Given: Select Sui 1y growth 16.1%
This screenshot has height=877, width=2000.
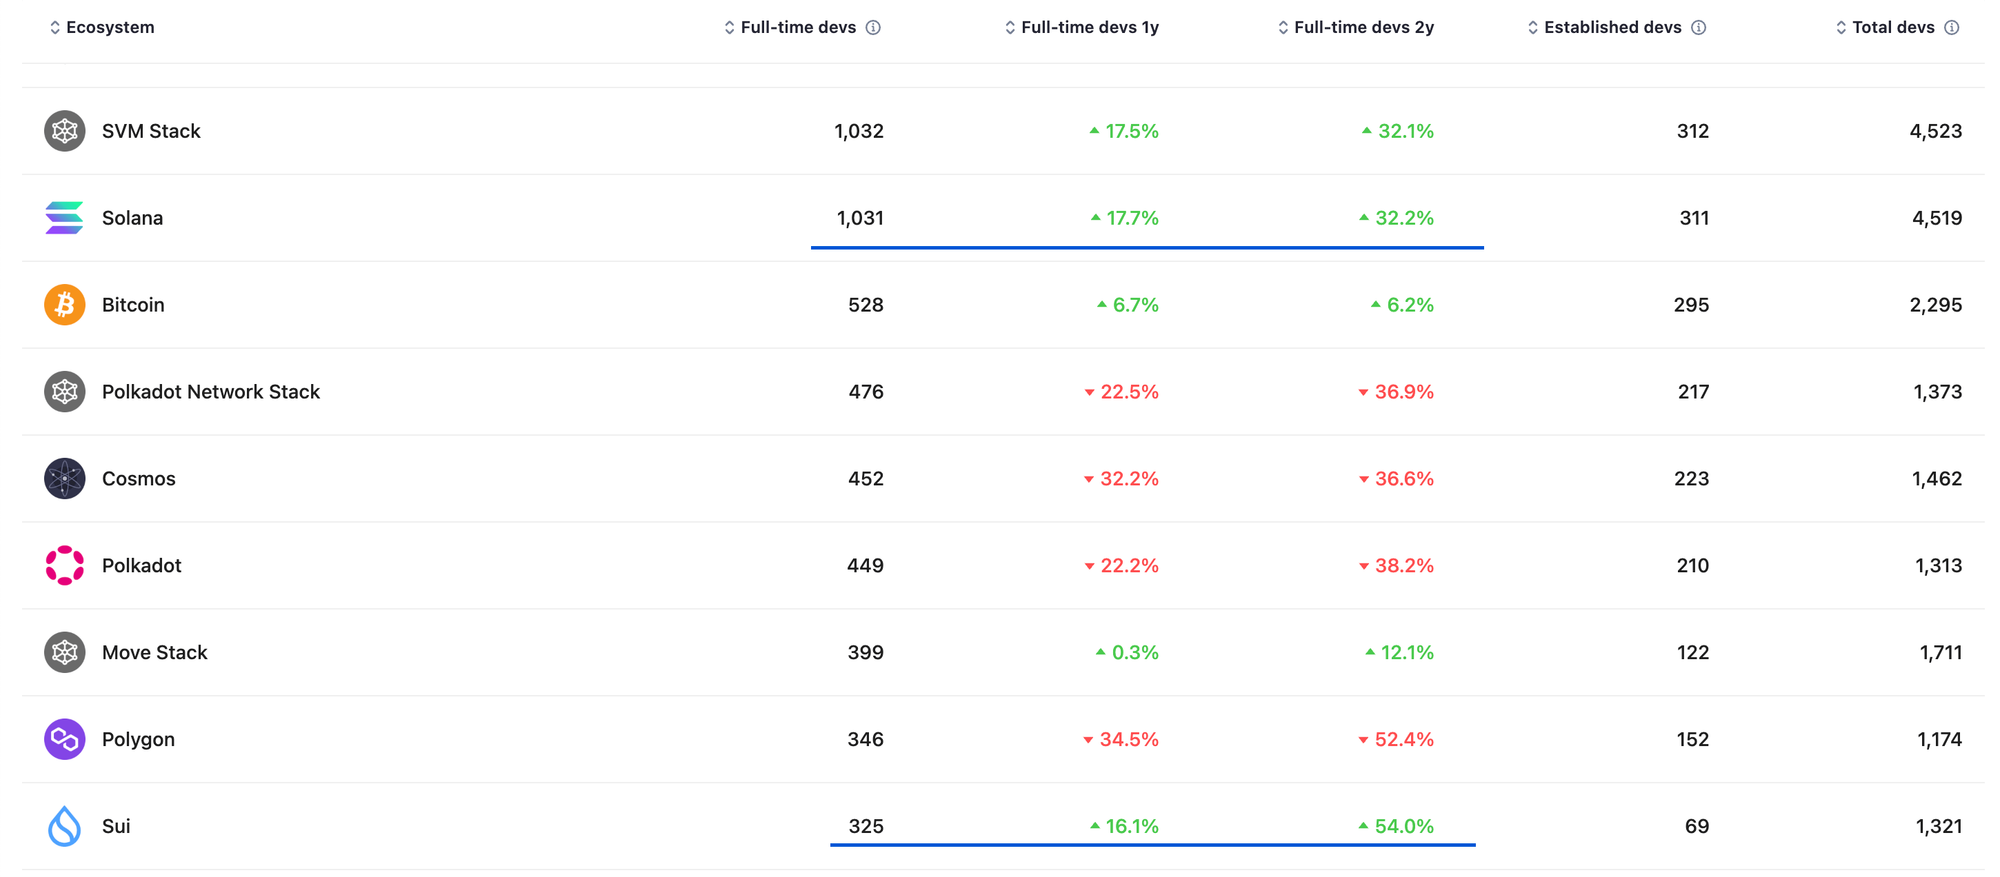Looking at the screenshot, I should click(x=1124, y=826).
